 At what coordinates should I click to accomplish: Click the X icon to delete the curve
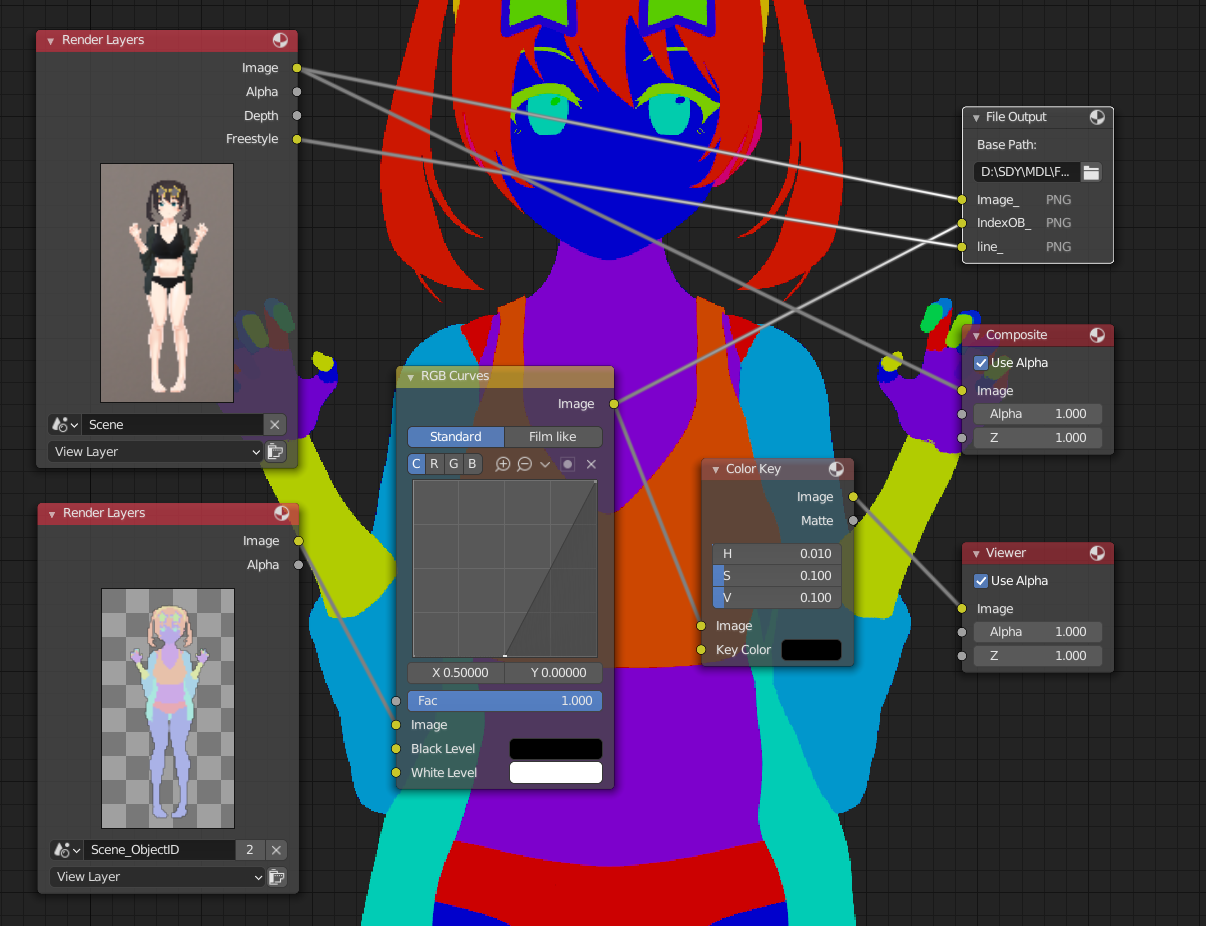point(590,463)
